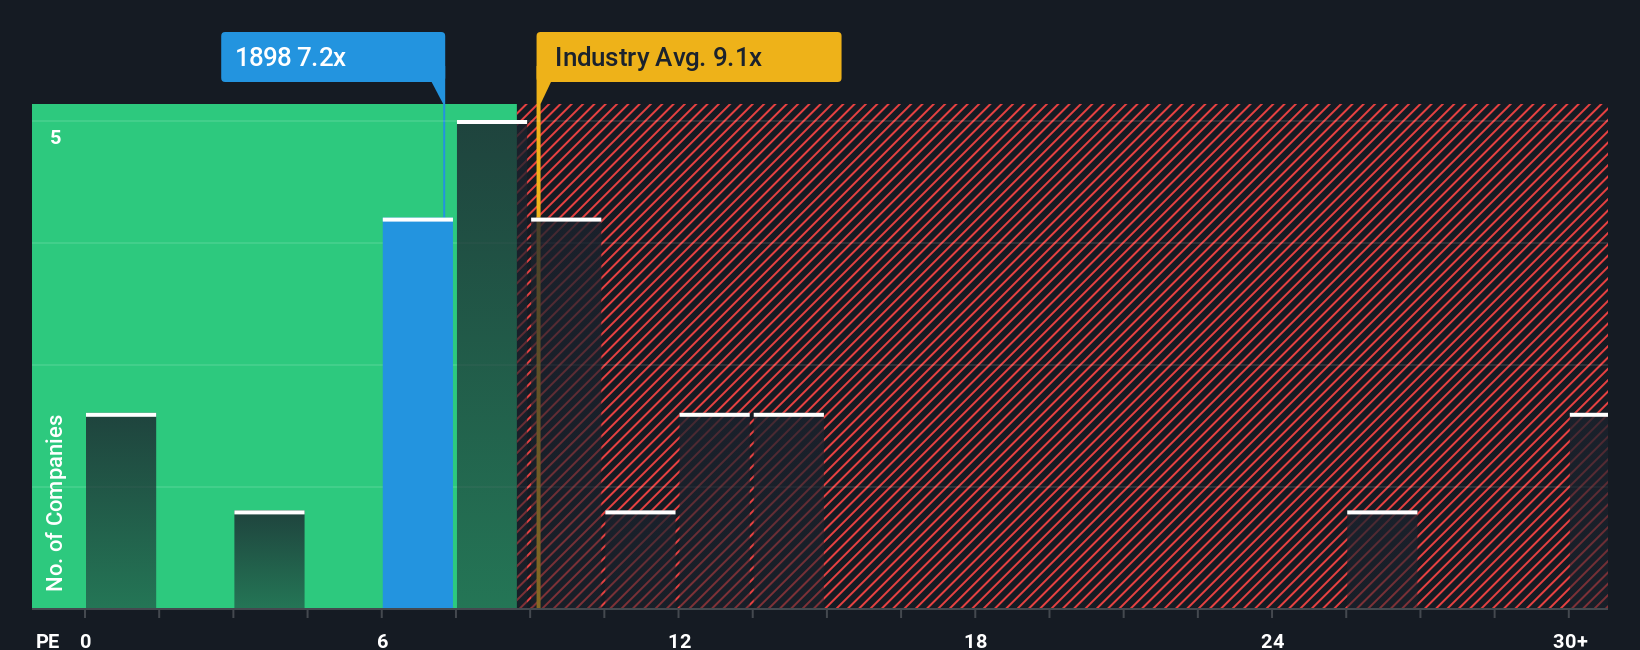Click the y-axis value '5'

point(56,137)
